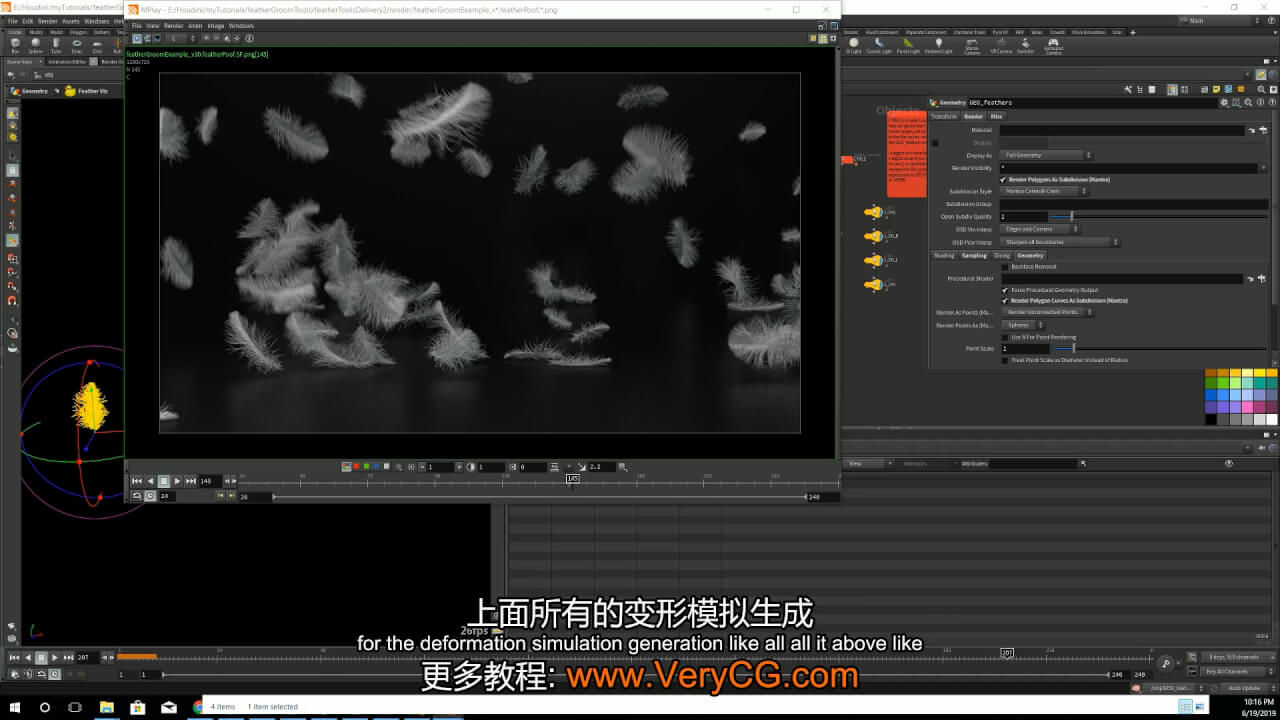Pick the white color swatch in palette
Viewport: 1280px width, 720px height.
tap(1271, 420)
